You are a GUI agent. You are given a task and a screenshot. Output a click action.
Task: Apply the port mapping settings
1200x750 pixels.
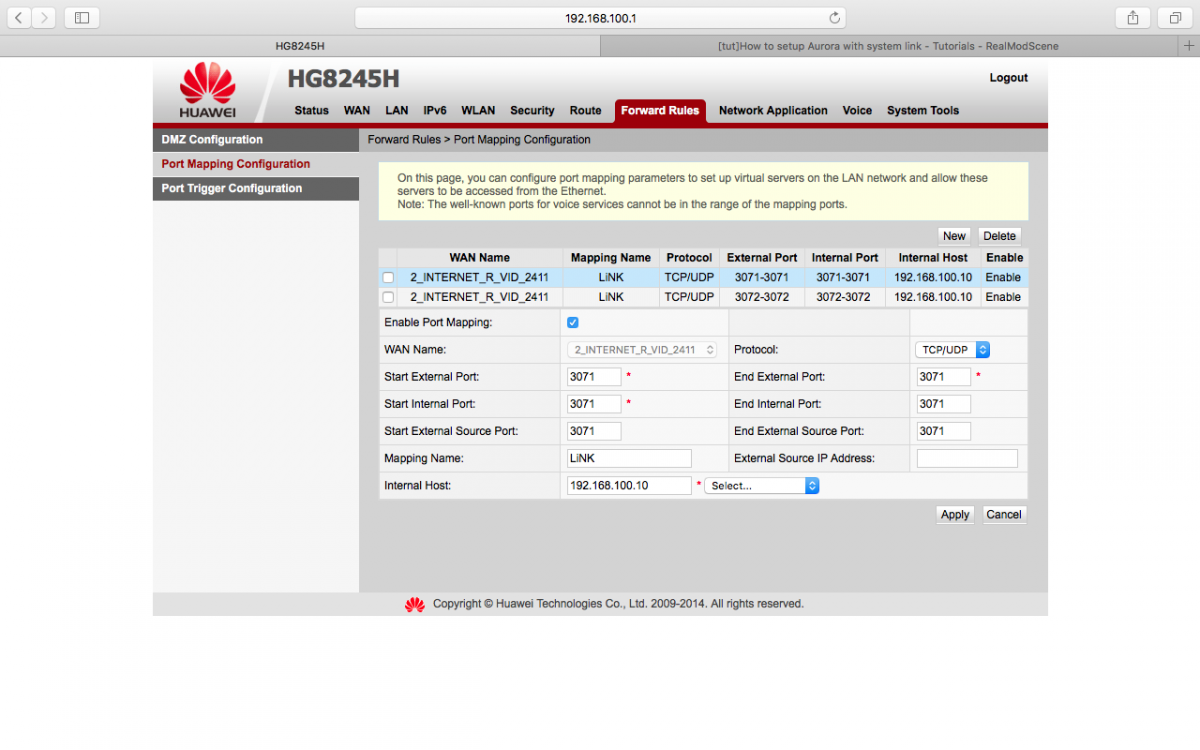pyautogui.click(x=955, y=514)
